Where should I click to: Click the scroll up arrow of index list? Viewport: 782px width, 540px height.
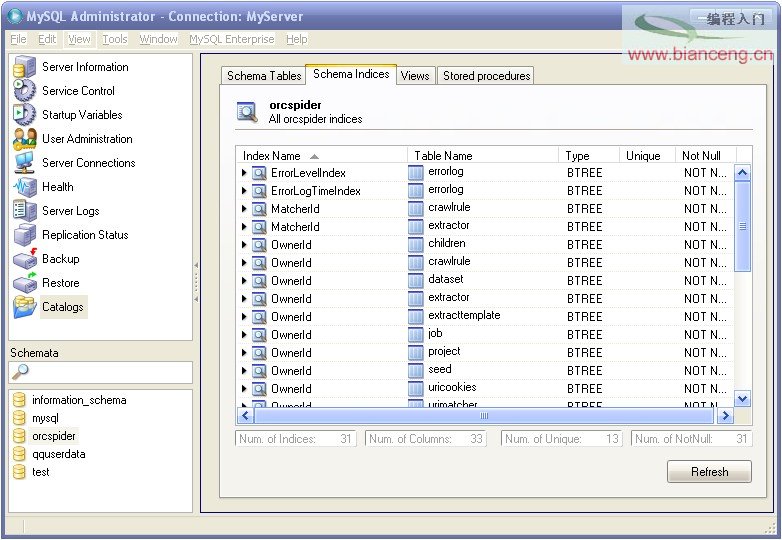click(x=743, y=173)
